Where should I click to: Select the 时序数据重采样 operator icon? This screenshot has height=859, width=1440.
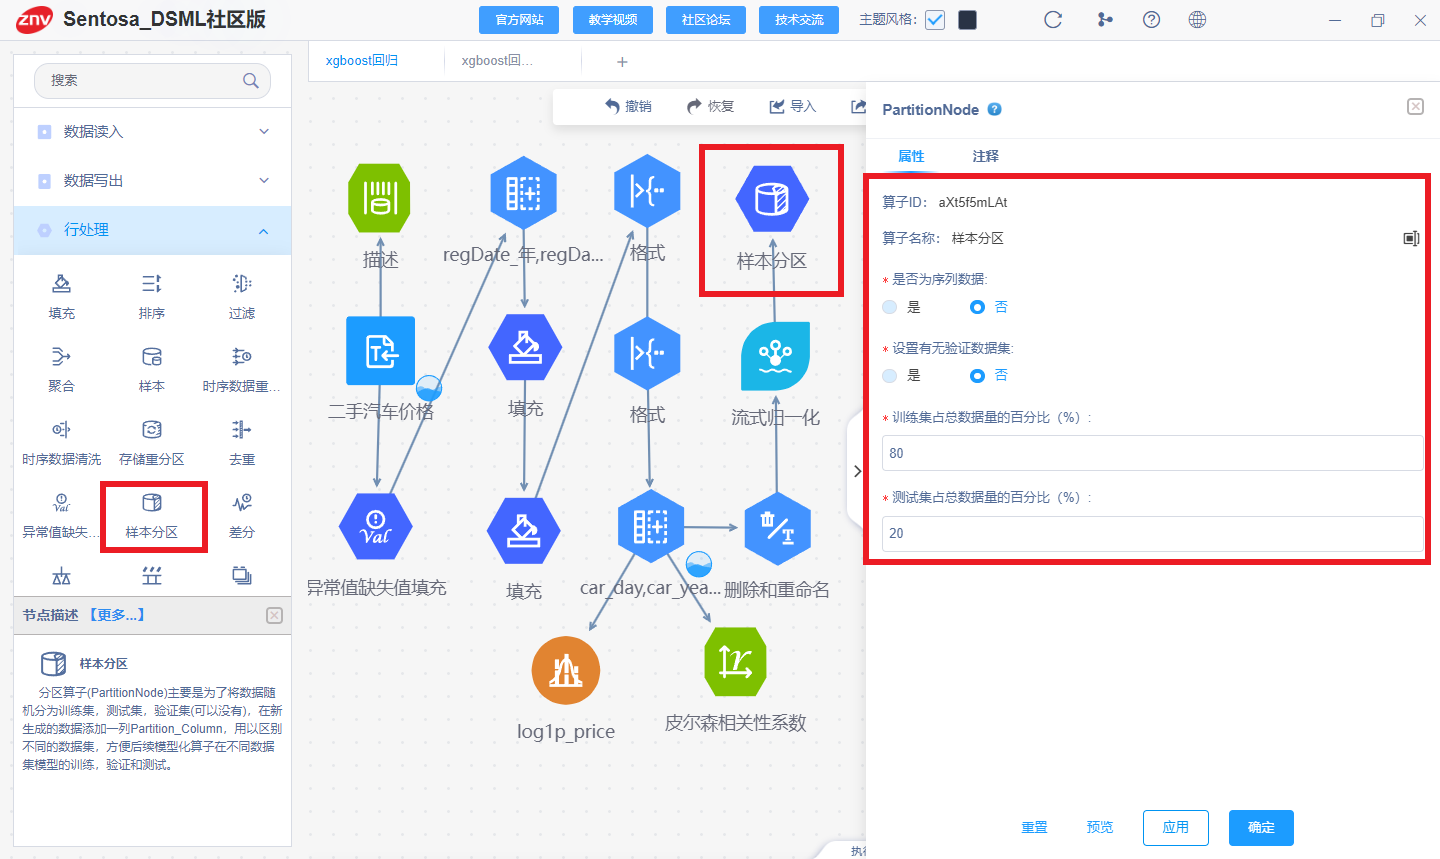[242, 357]
